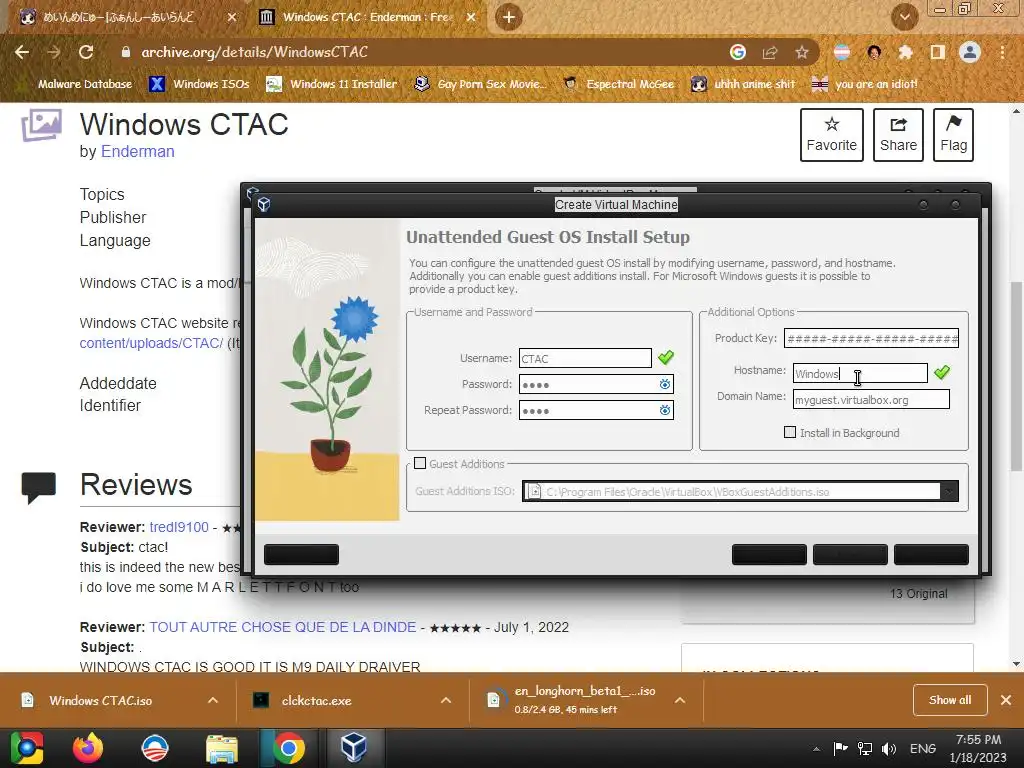Open a new tab with the plus button
Image resolution: width=1024 pixels, height=768 pixels.
click(509, 17)
